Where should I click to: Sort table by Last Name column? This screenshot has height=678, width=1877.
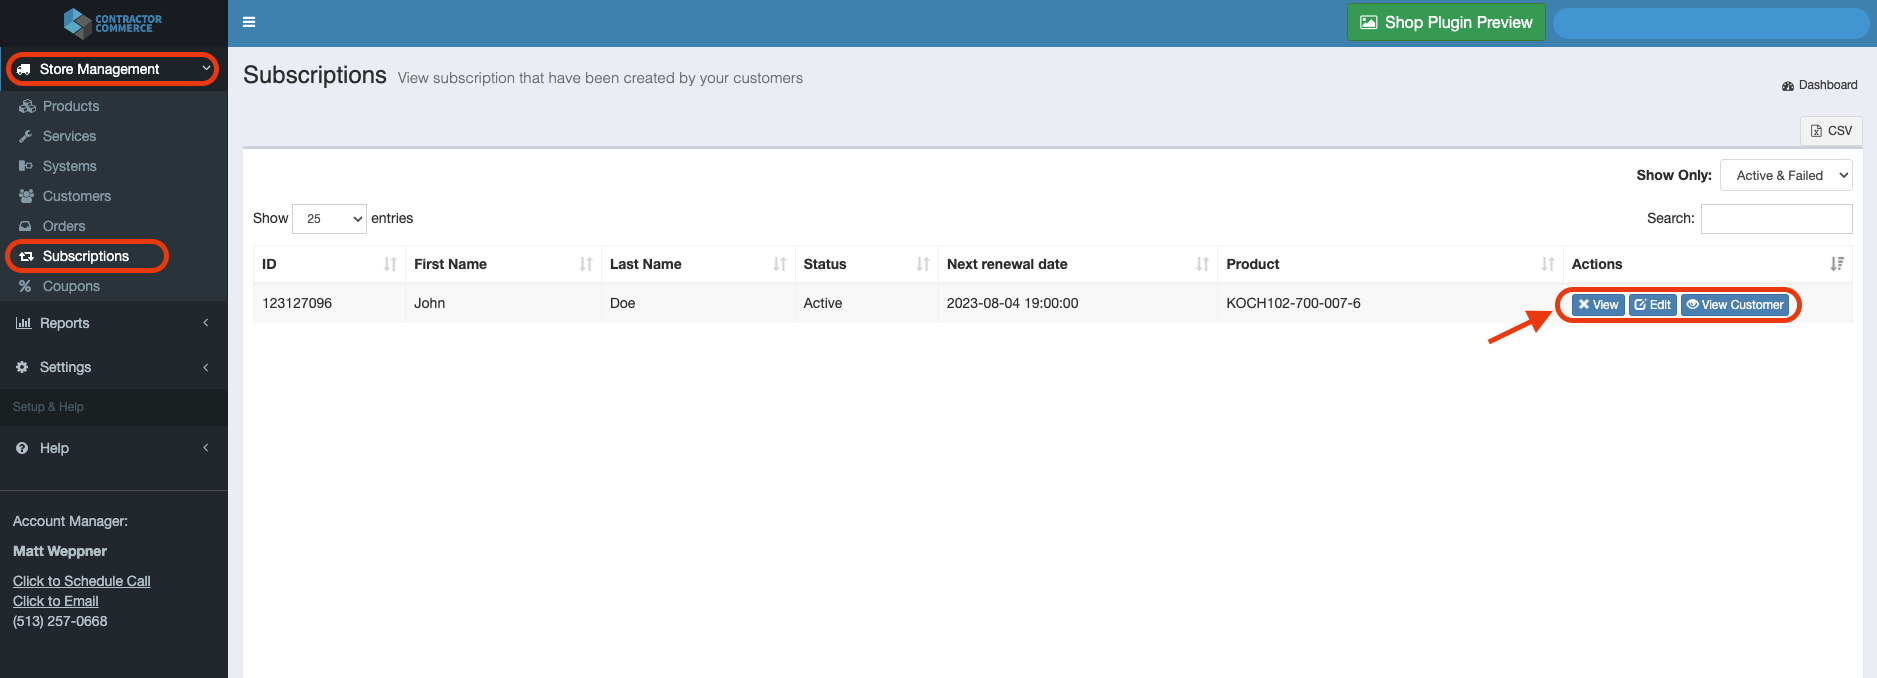698,264
